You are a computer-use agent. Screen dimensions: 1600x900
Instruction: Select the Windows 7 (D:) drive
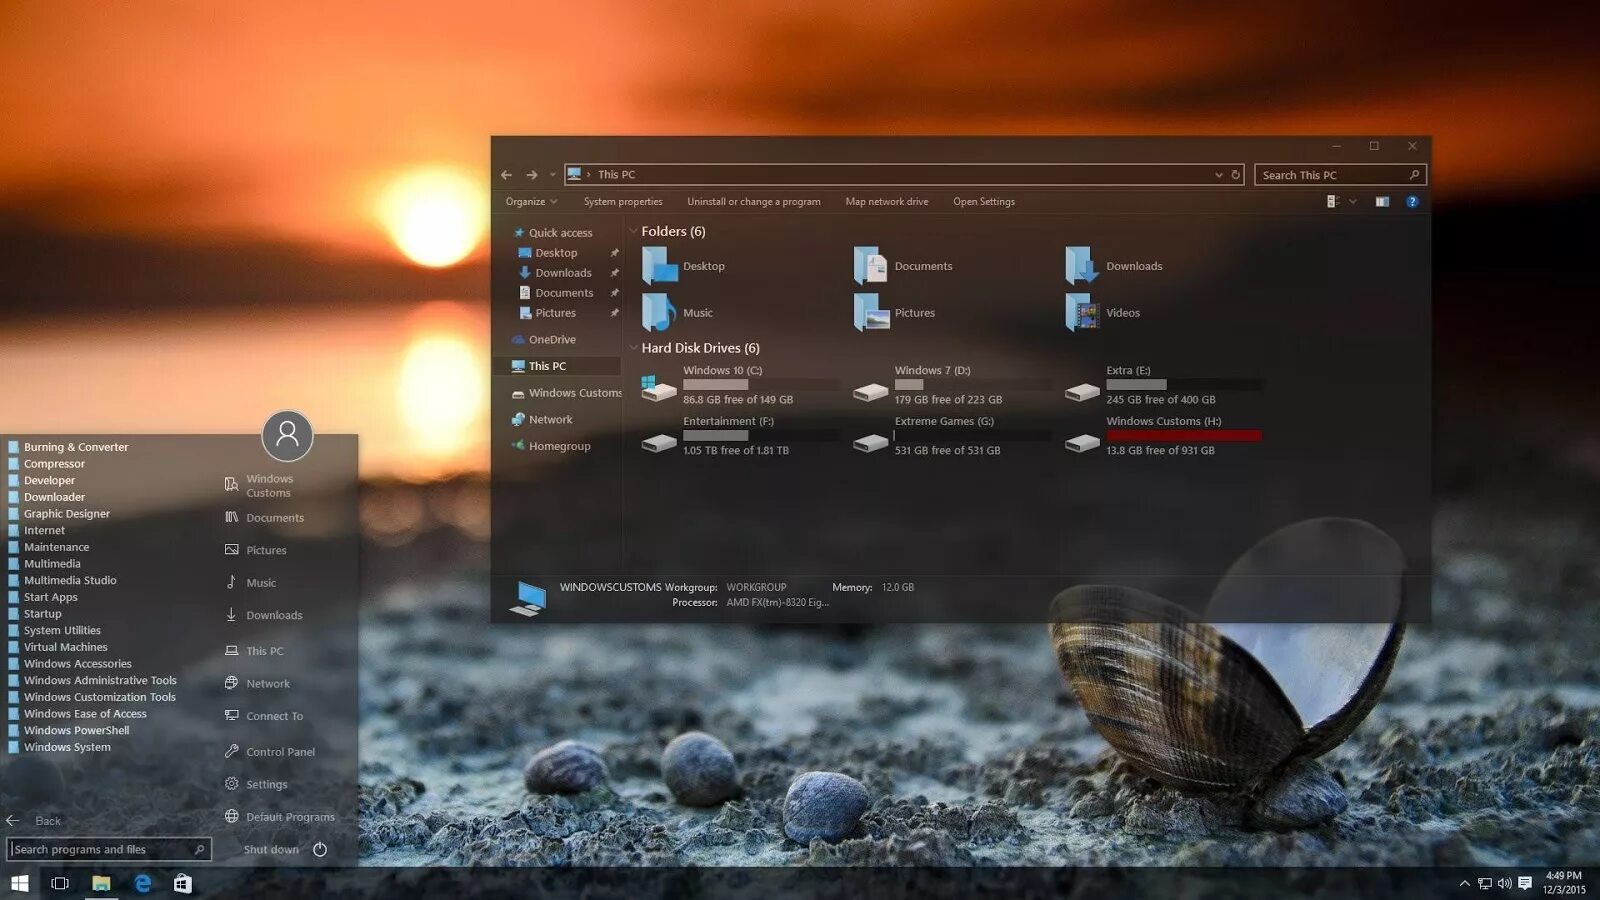point(952,385)
